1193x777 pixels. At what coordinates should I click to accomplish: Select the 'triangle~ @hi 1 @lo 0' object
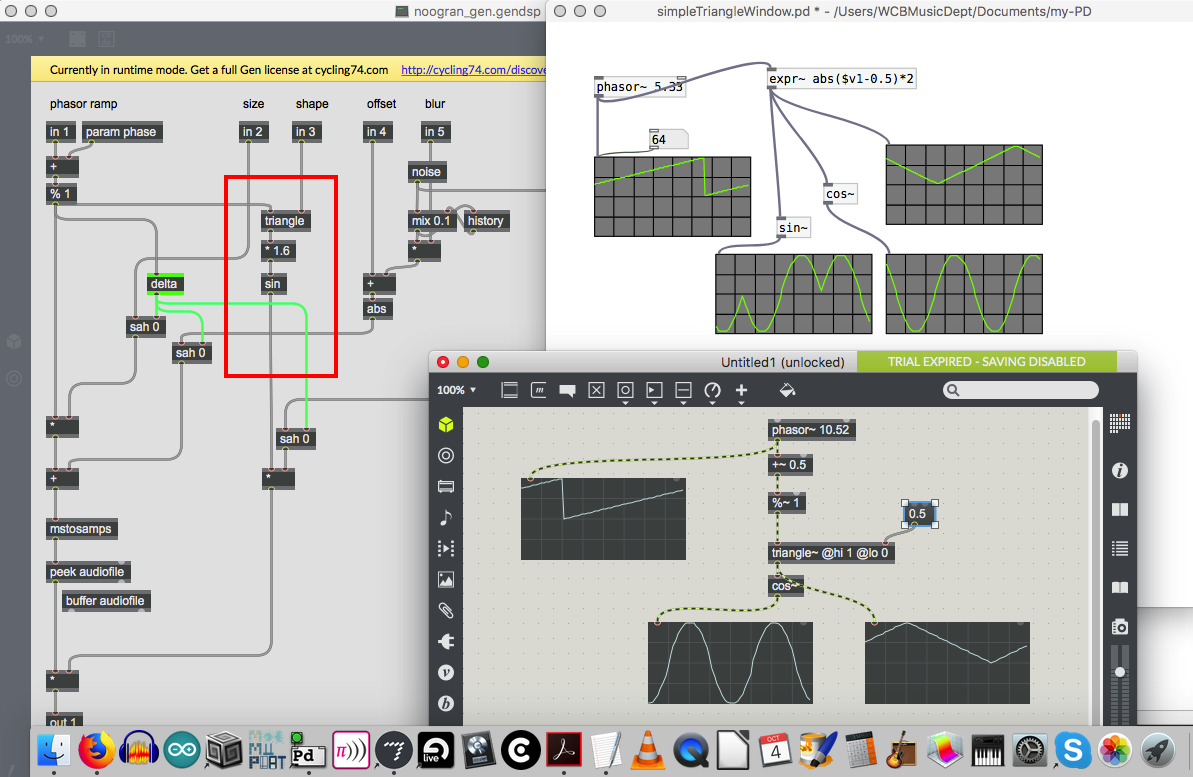click(830, 553)
